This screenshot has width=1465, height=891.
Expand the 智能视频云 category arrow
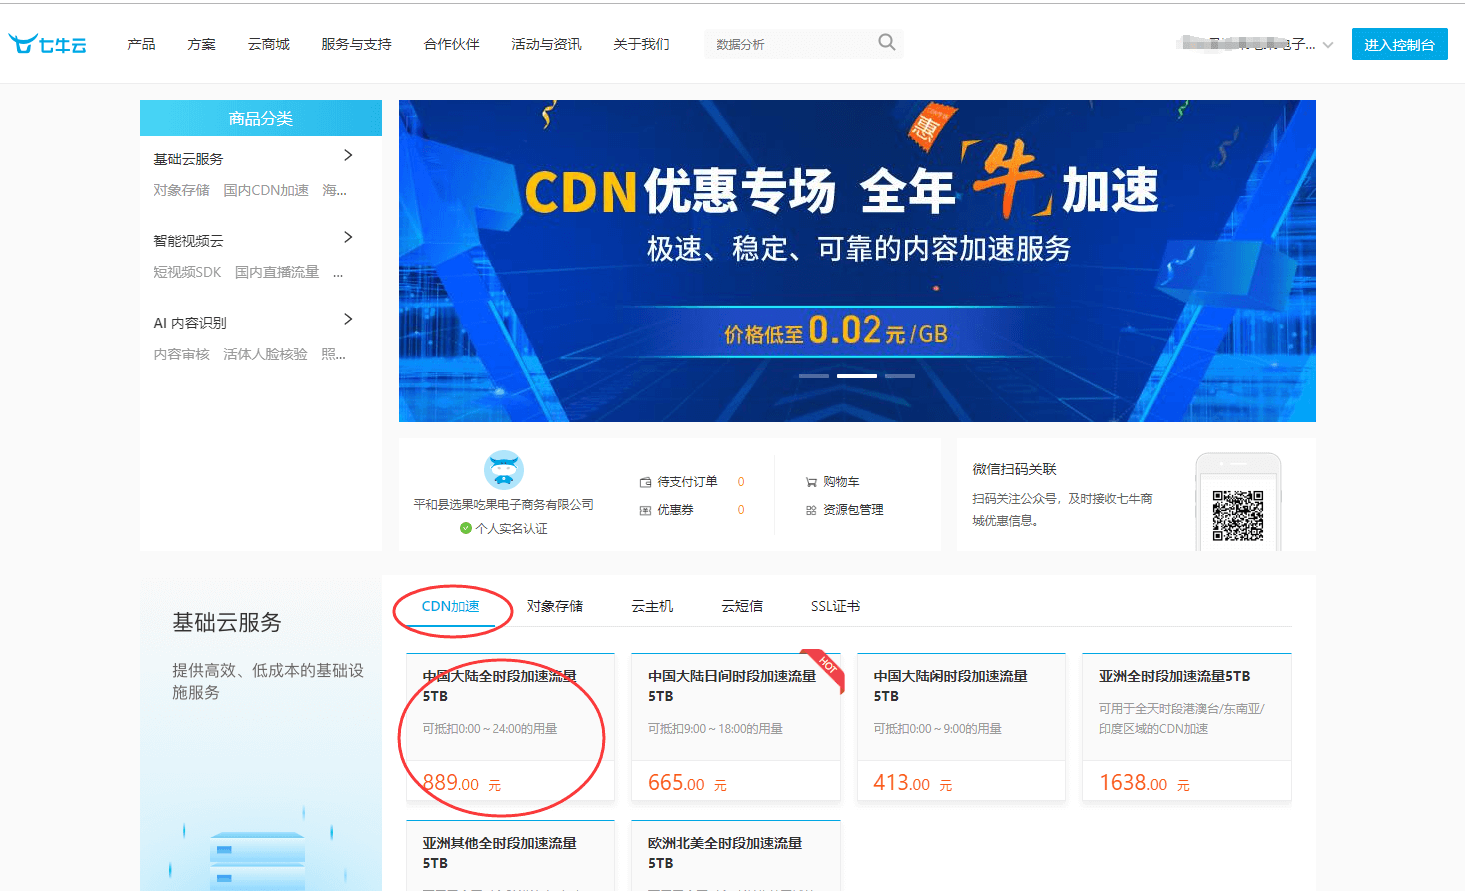(x=348, y=237)
